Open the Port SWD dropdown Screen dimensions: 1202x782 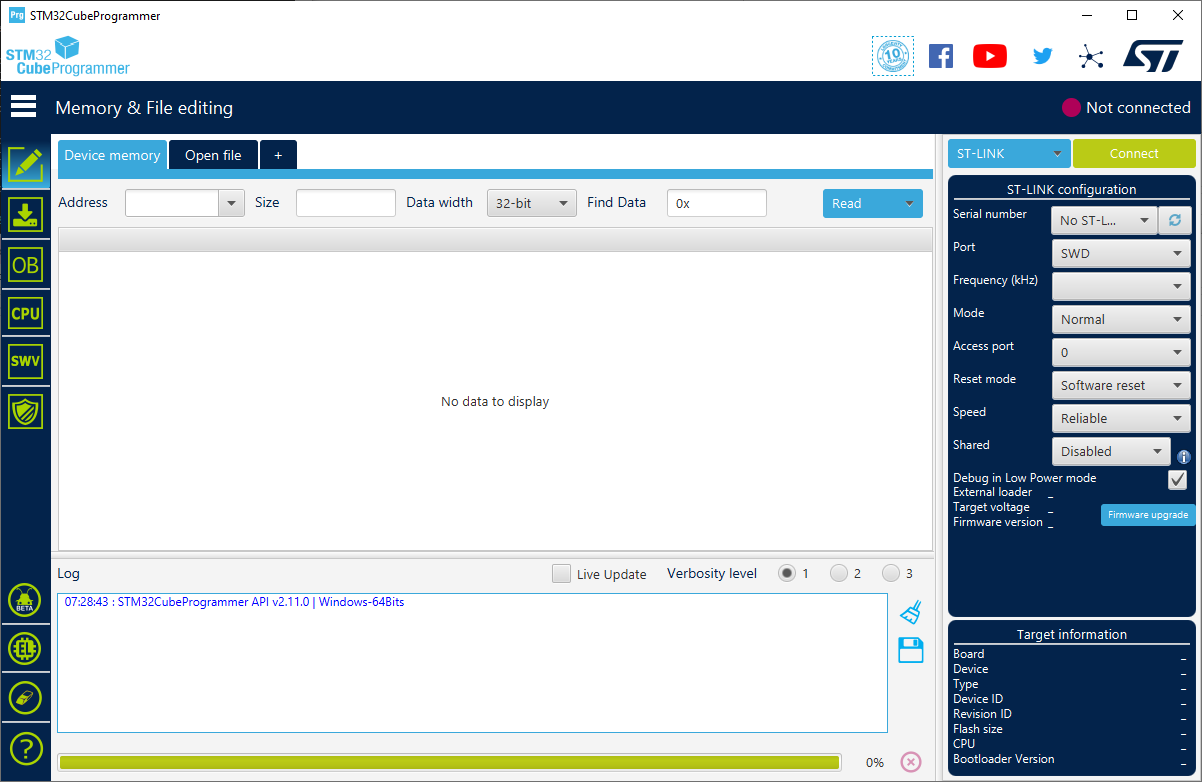pos(1121,253)
